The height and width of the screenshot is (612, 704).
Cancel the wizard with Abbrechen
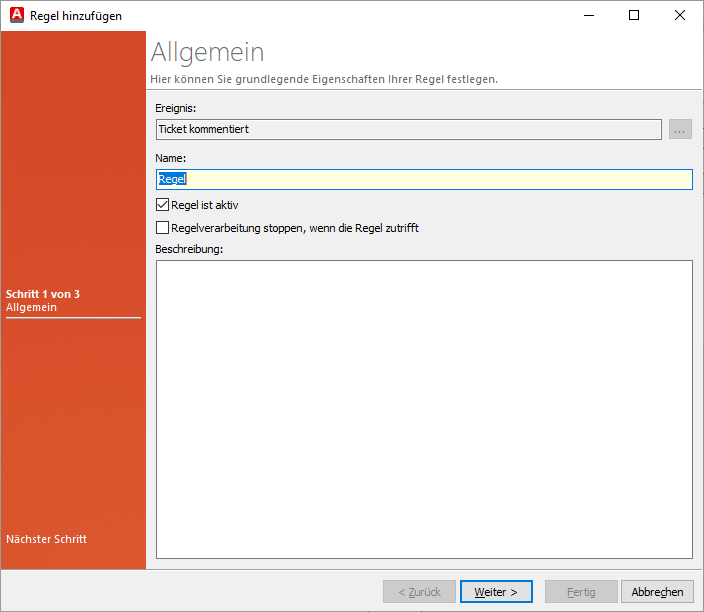tap(657, 592)
